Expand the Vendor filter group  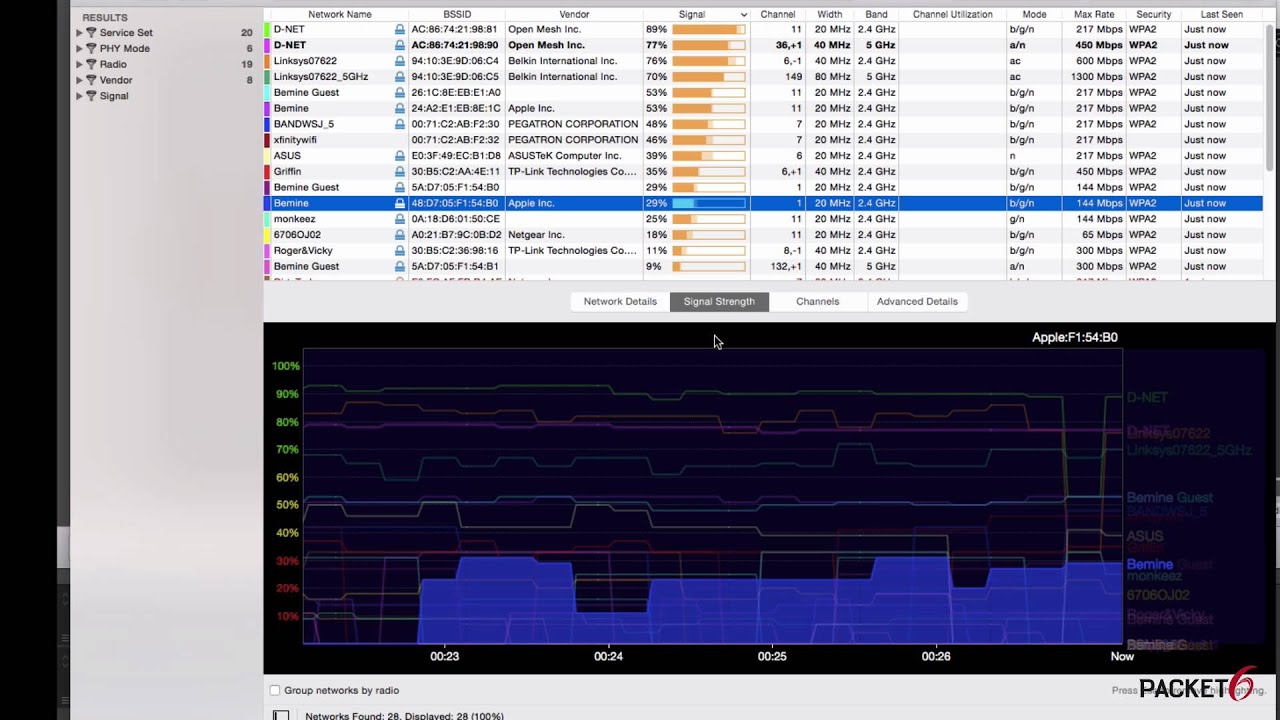tap(79, 80)
